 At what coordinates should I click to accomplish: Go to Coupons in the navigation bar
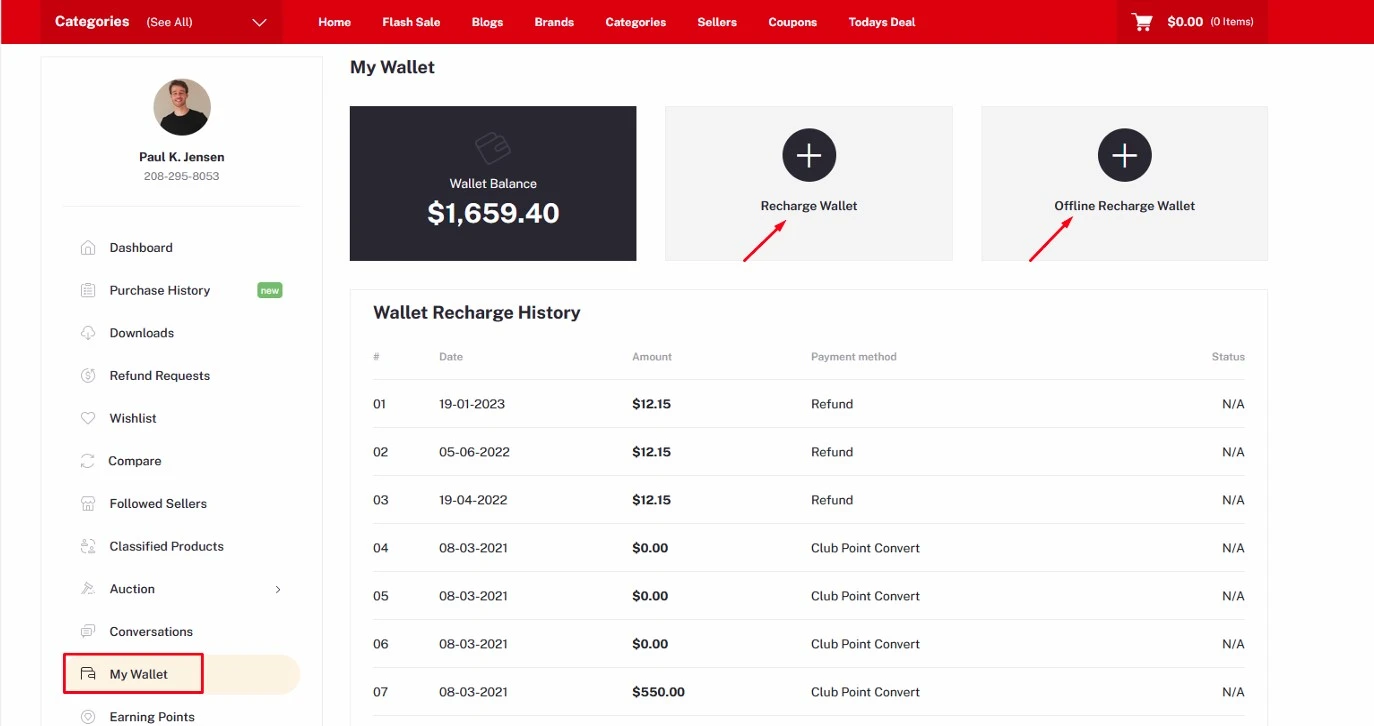click(792, 22)
